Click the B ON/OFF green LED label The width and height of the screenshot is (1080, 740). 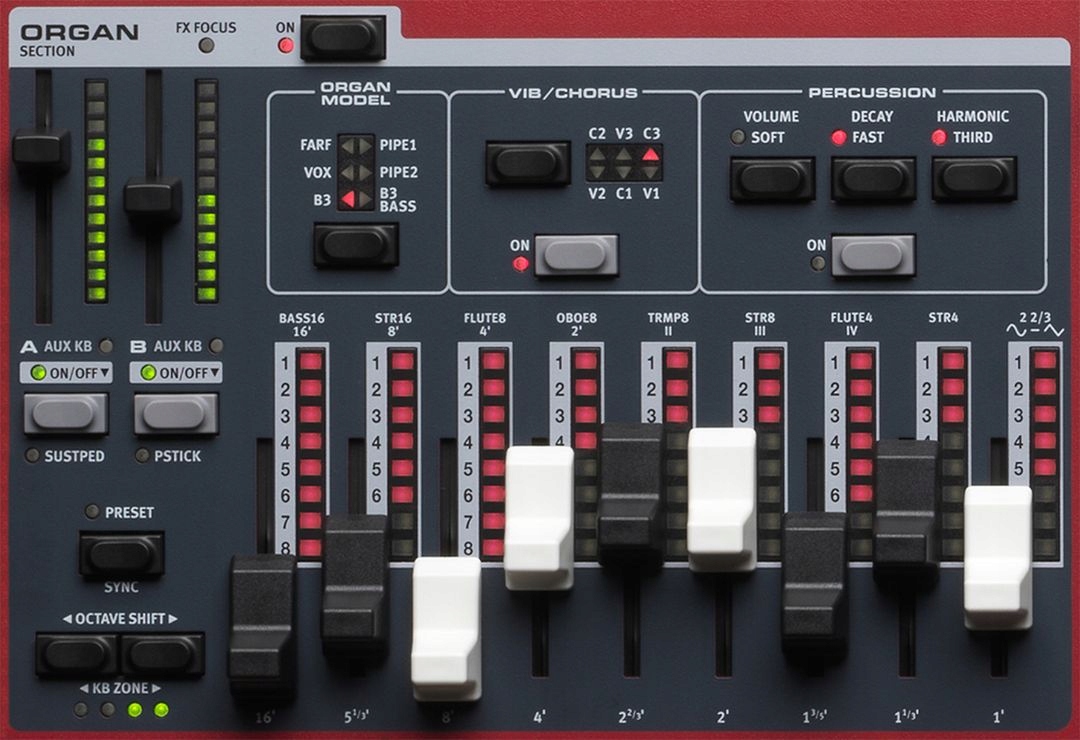pyautogui.click(x=176, y=373)
